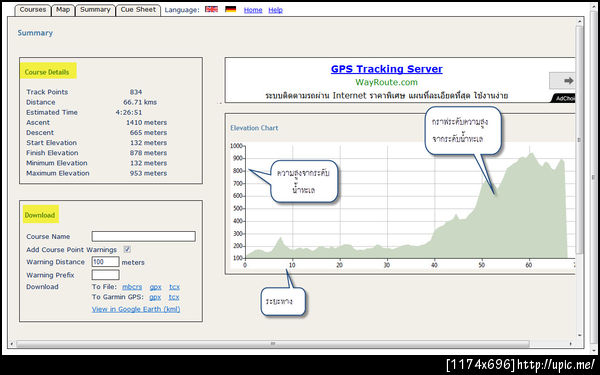Switch language to German via flag icon
Viewport: 600px width, 375px height.
pos(230,9)
